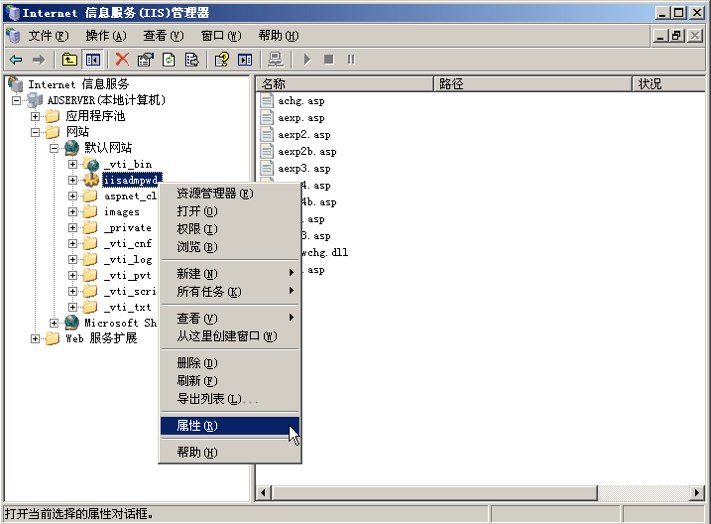Choose 资源管理器(E) in the context menu

coord(230,194)
